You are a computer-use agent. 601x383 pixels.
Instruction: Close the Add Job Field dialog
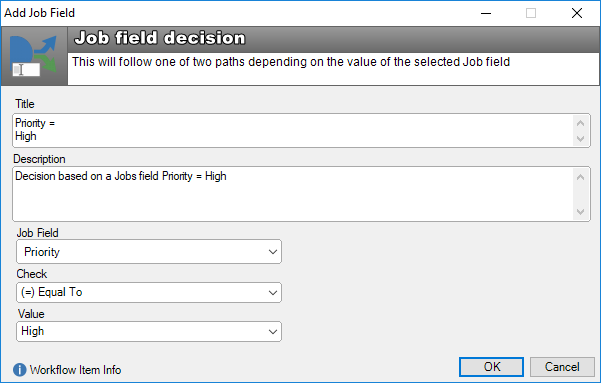[576, 13]
